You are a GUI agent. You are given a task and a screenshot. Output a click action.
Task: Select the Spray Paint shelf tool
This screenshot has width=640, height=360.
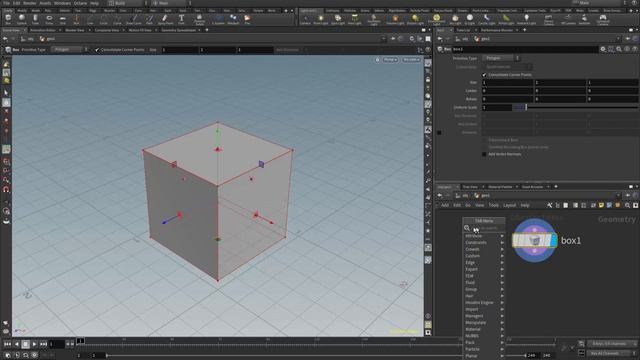165,19
